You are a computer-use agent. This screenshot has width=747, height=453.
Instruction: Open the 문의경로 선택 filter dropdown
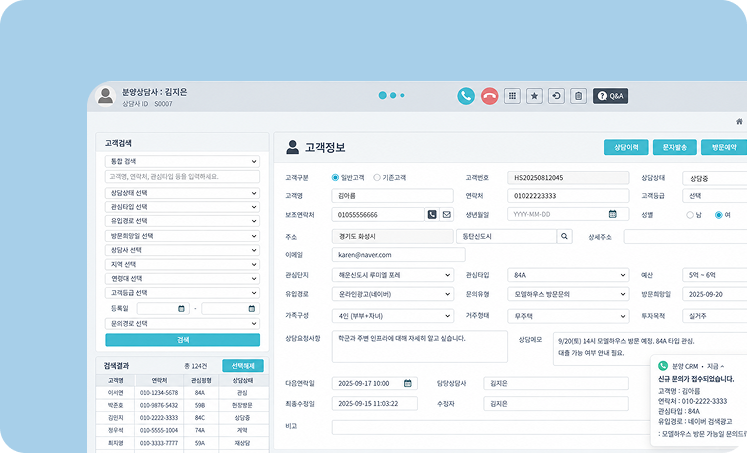coord(182,324)
